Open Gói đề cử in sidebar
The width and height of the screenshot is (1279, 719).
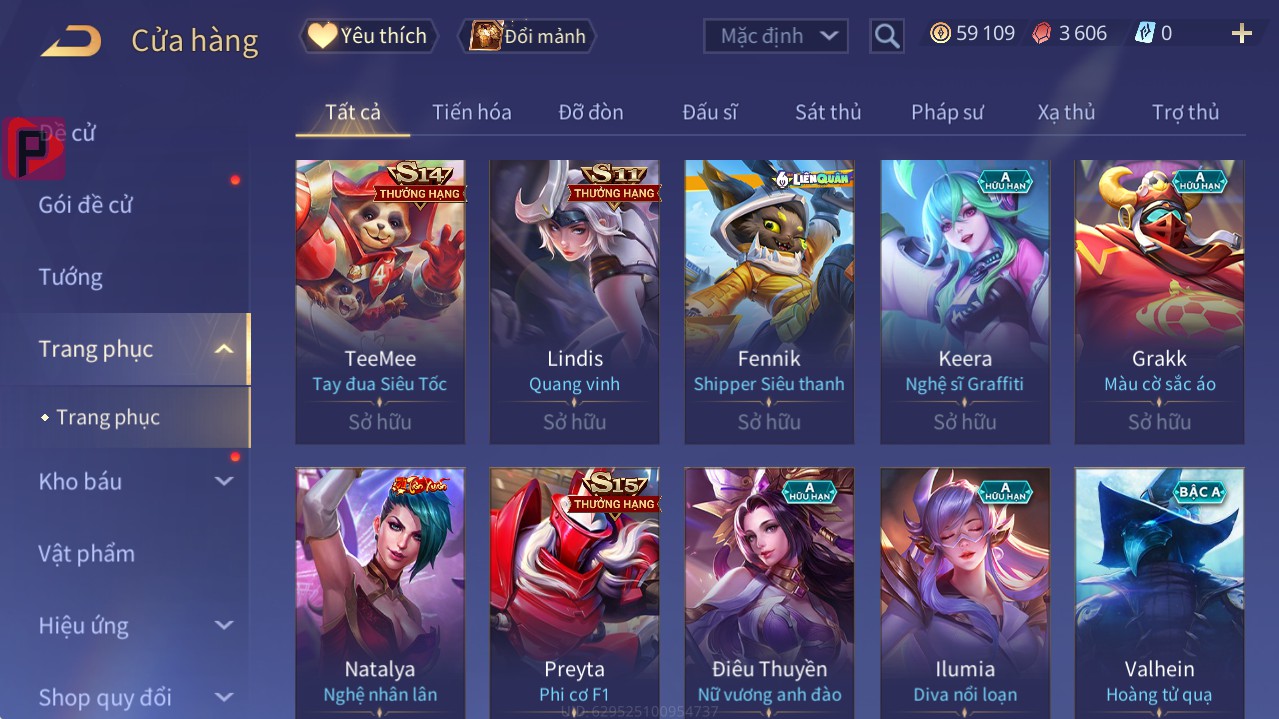85,205
